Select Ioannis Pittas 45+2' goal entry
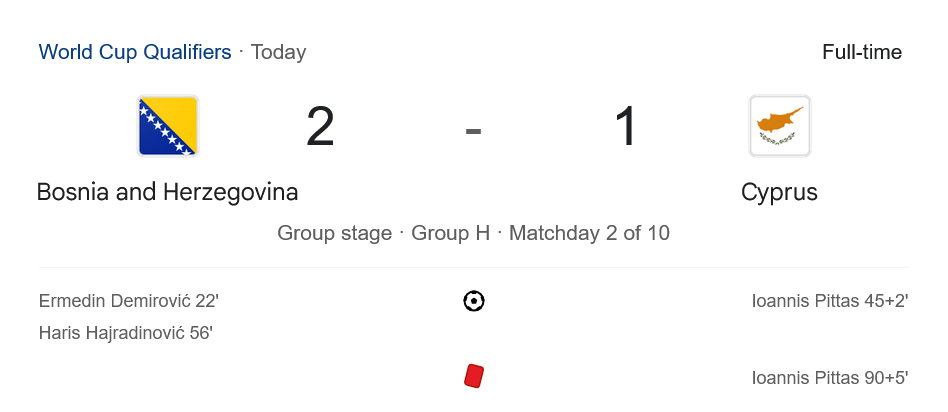 830,301
